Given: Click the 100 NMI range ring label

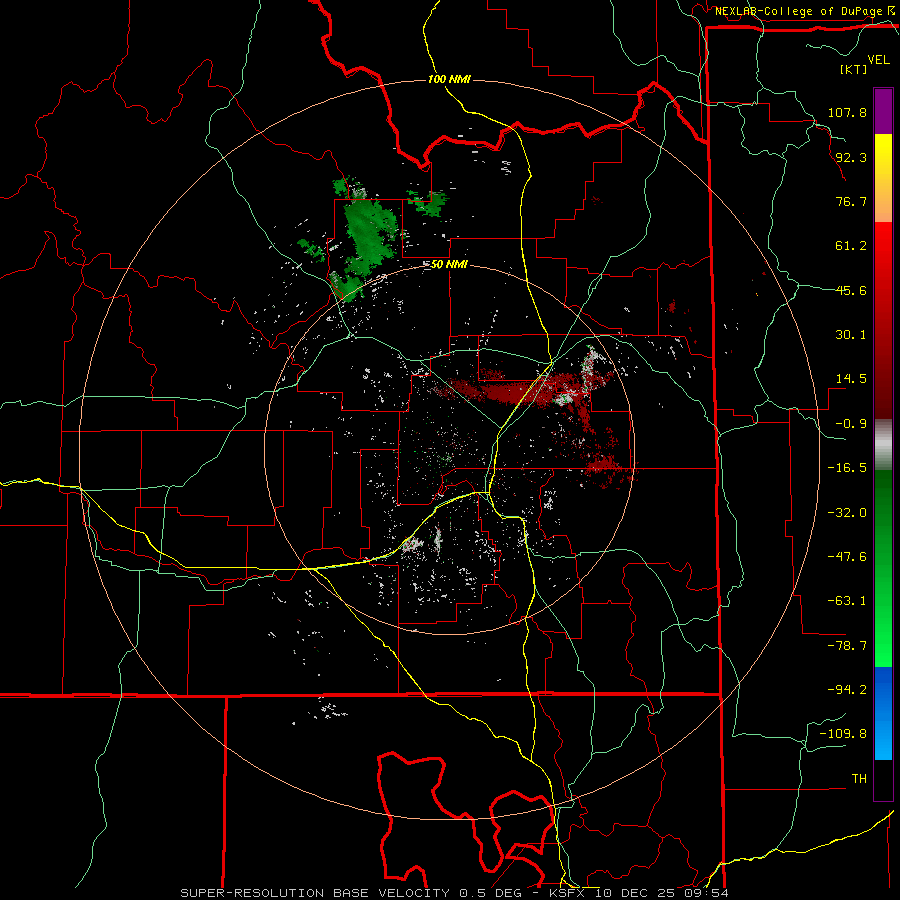Looking at the screenshot, I should 449,79.
